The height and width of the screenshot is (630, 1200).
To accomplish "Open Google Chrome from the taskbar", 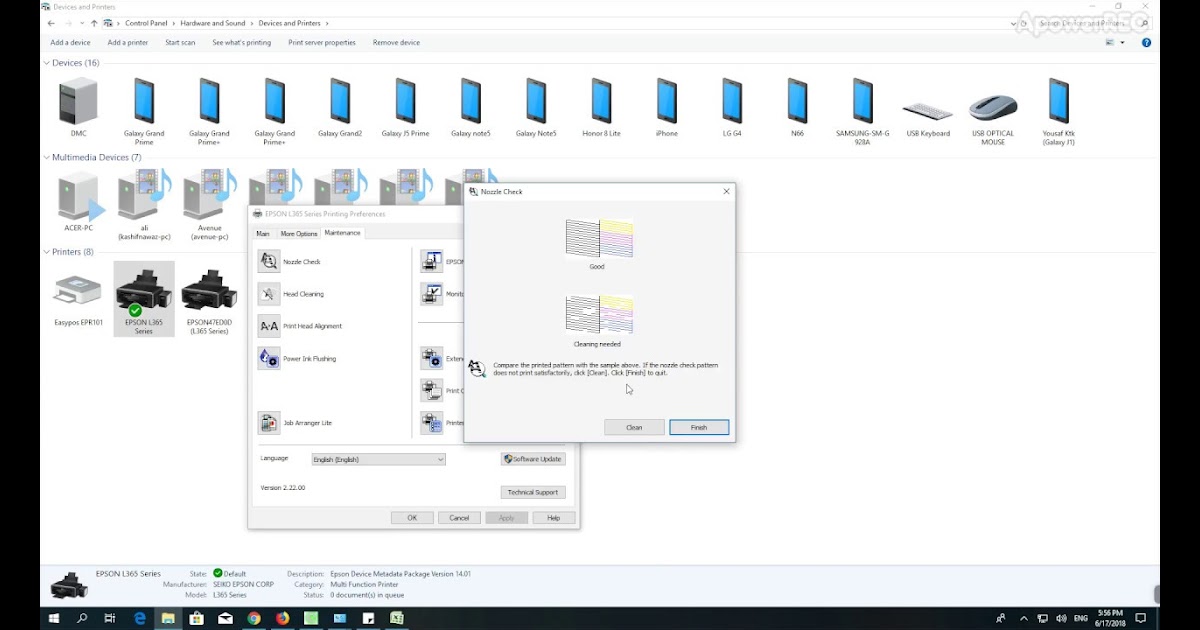I will click(x=254, y=619).
